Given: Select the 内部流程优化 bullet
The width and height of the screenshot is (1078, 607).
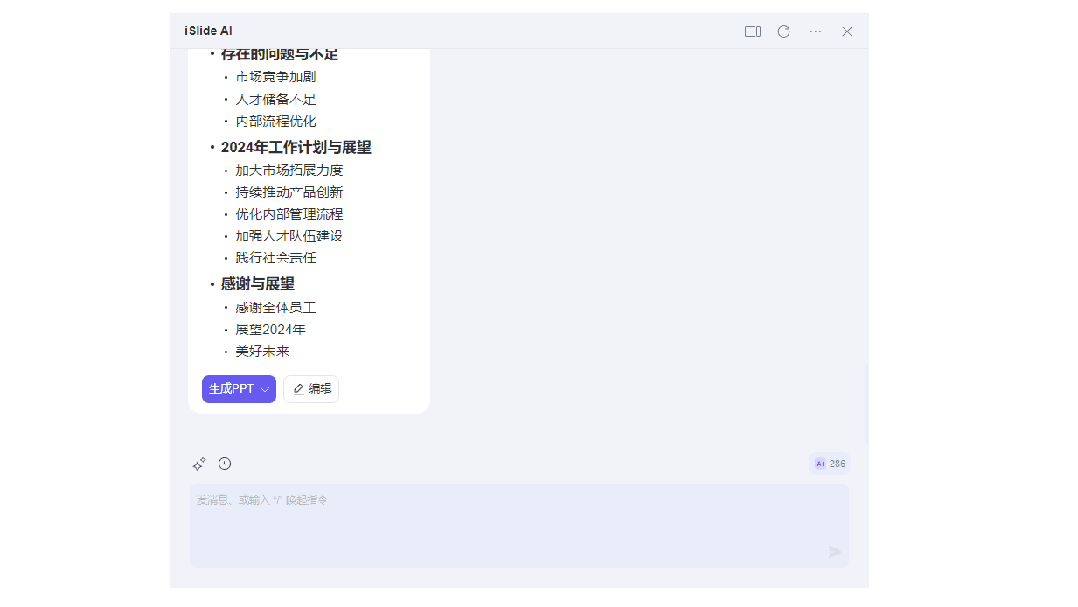Looking at the screenshot, I should [x=276, y=121].
